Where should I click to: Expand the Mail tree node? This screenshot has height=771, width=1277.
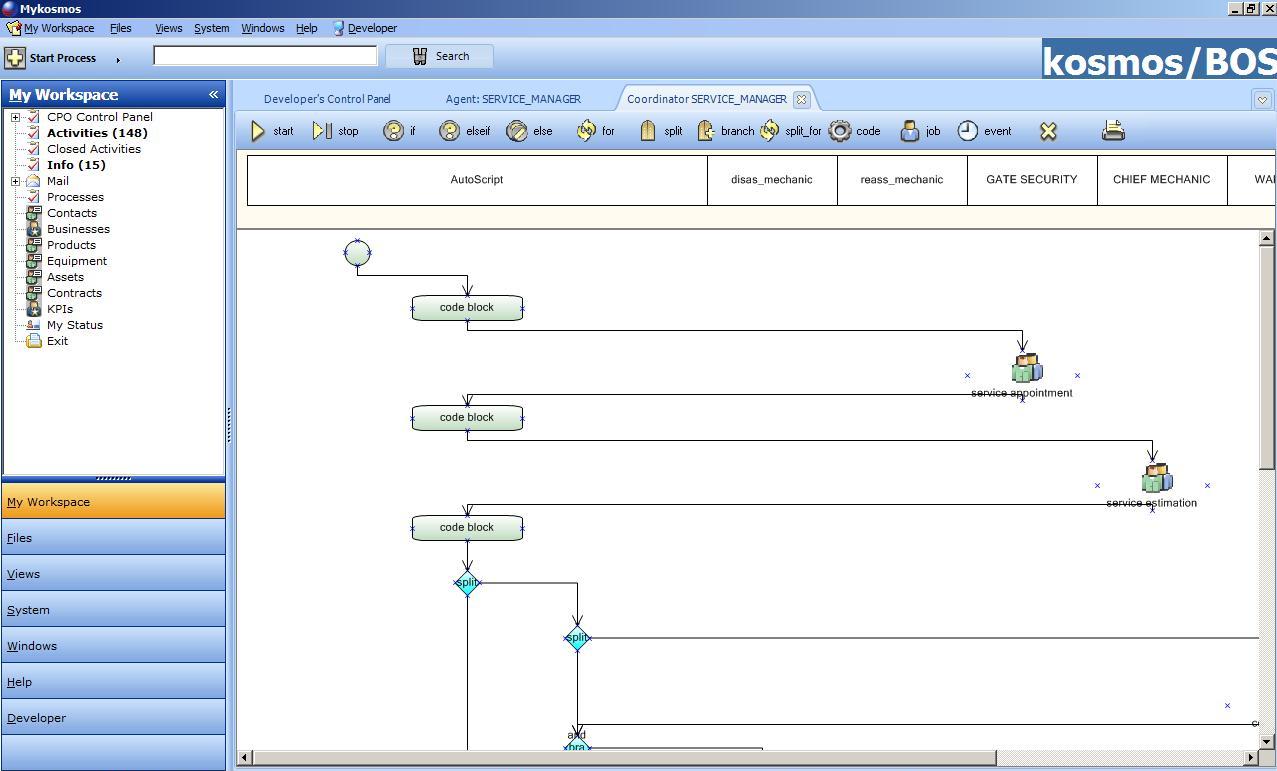pos(16,181)
